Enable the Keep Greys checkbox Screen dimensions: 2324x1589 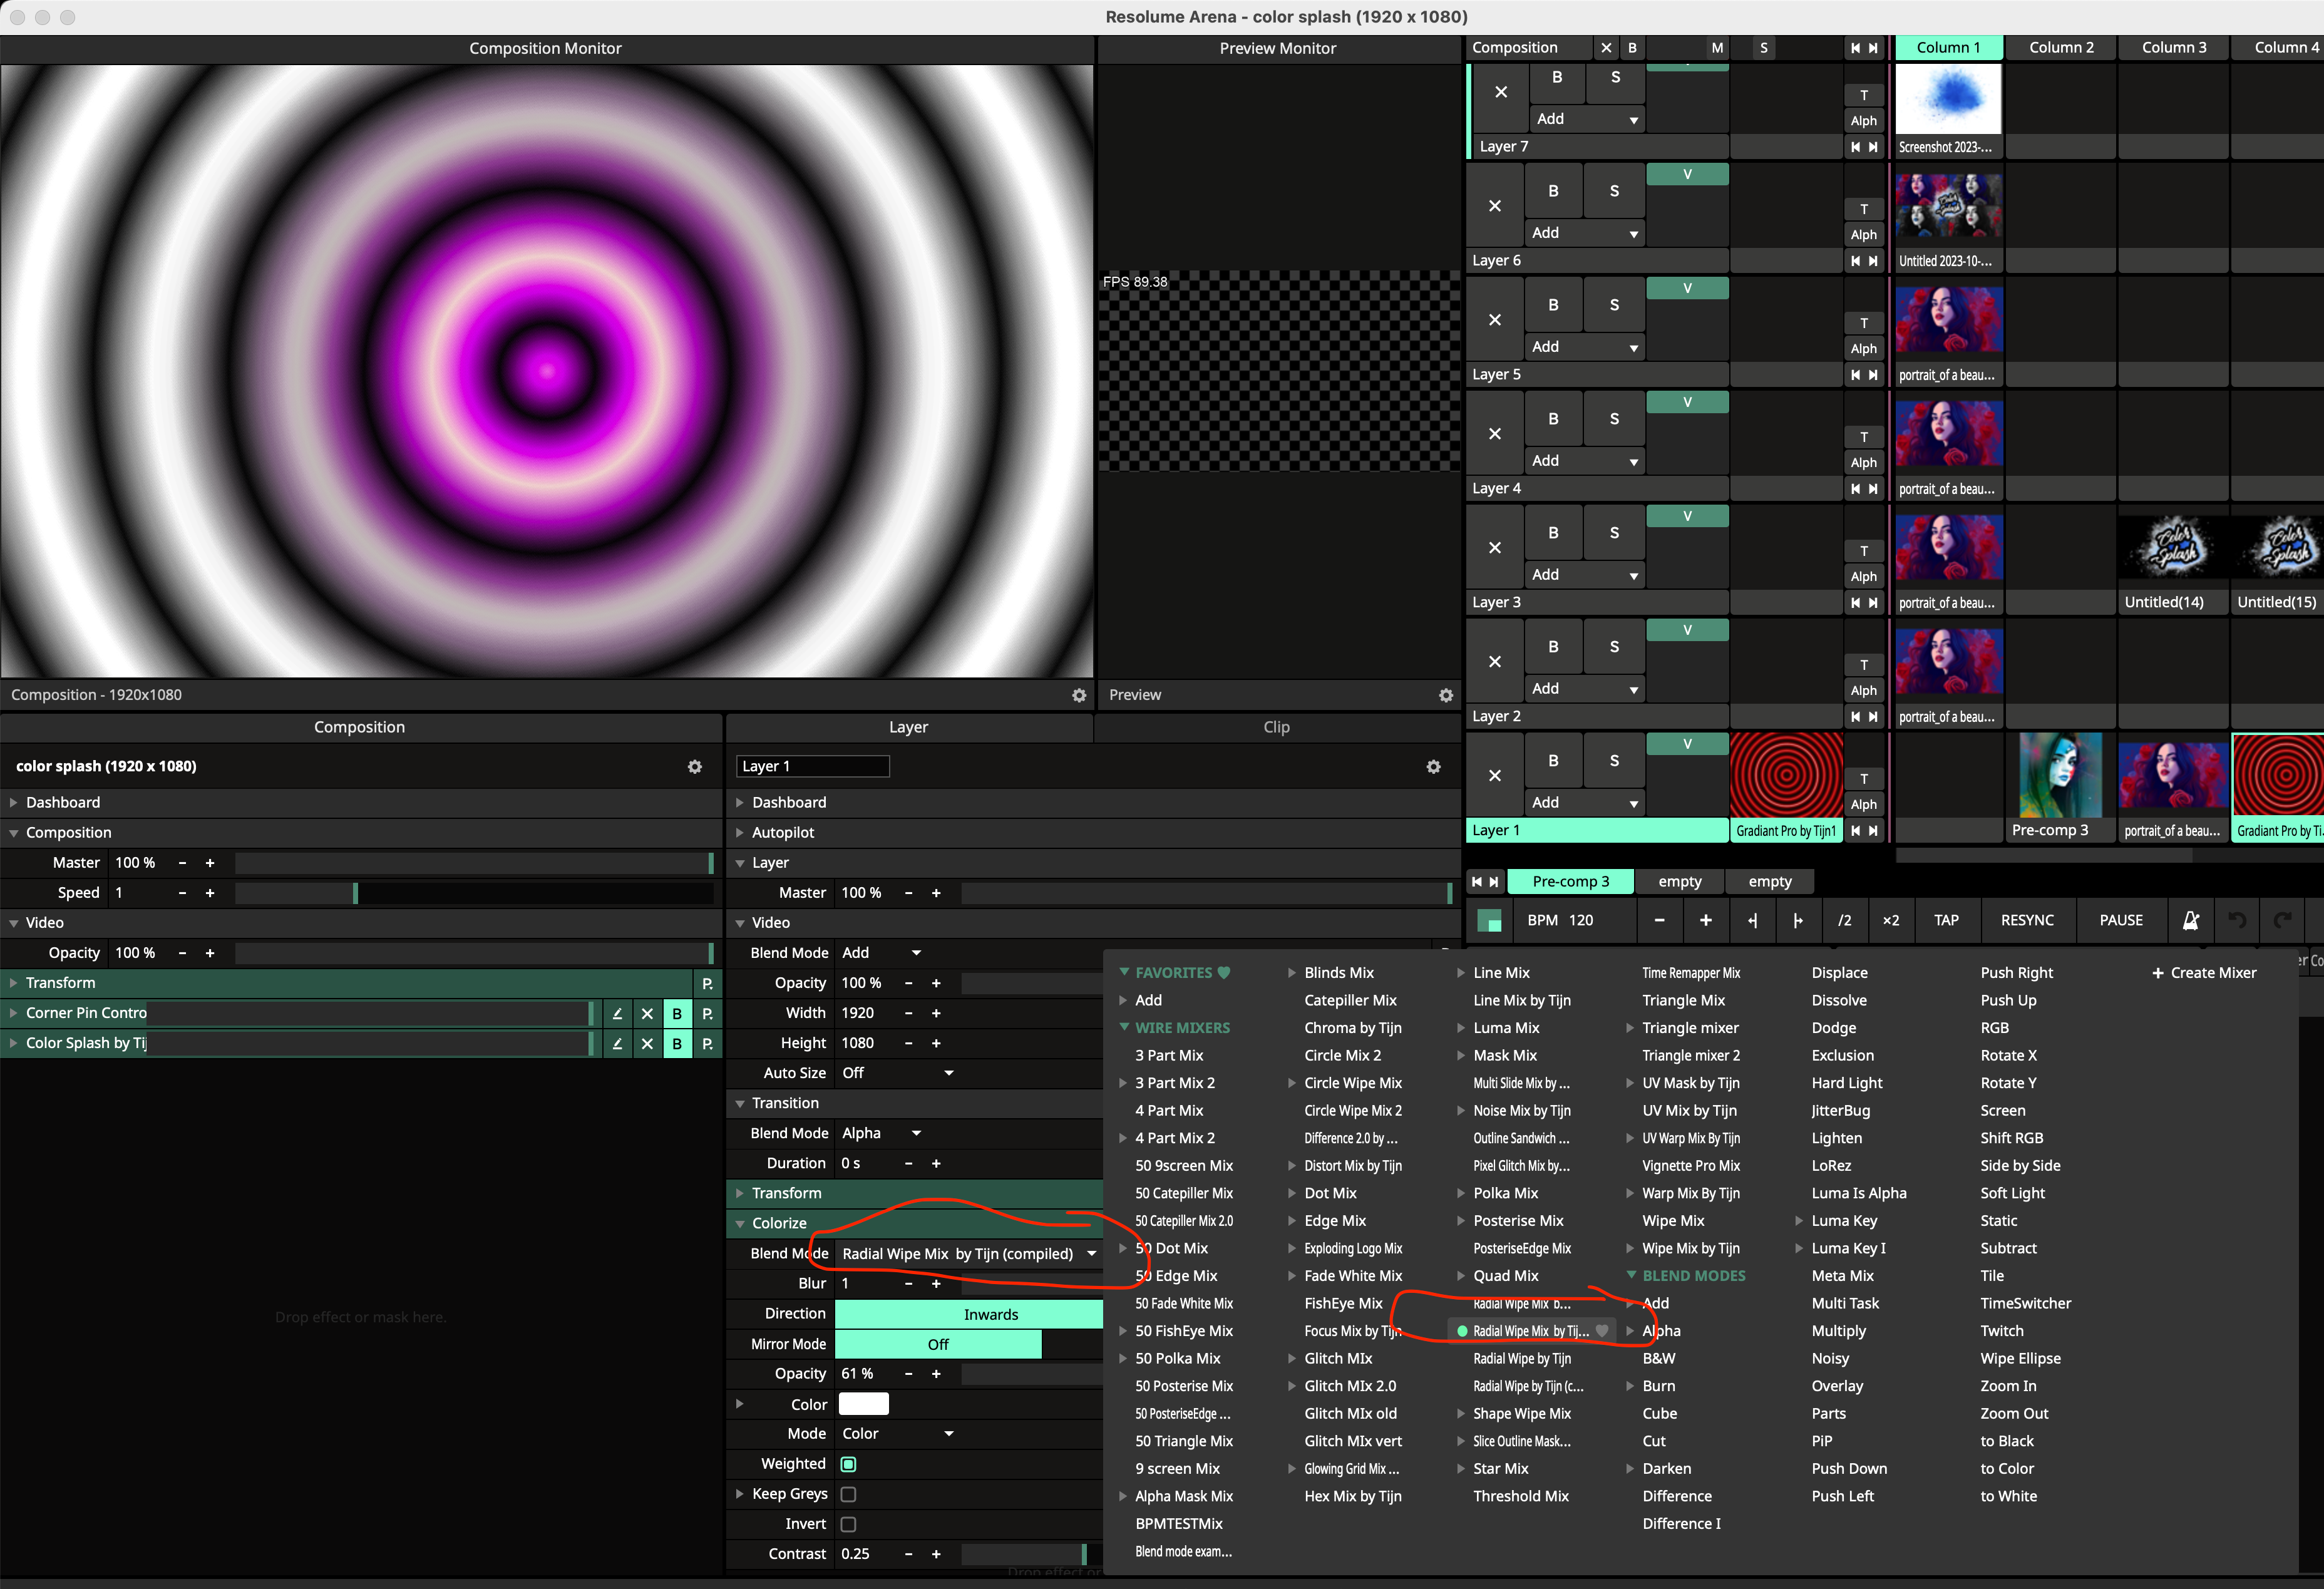point(848,1494)
